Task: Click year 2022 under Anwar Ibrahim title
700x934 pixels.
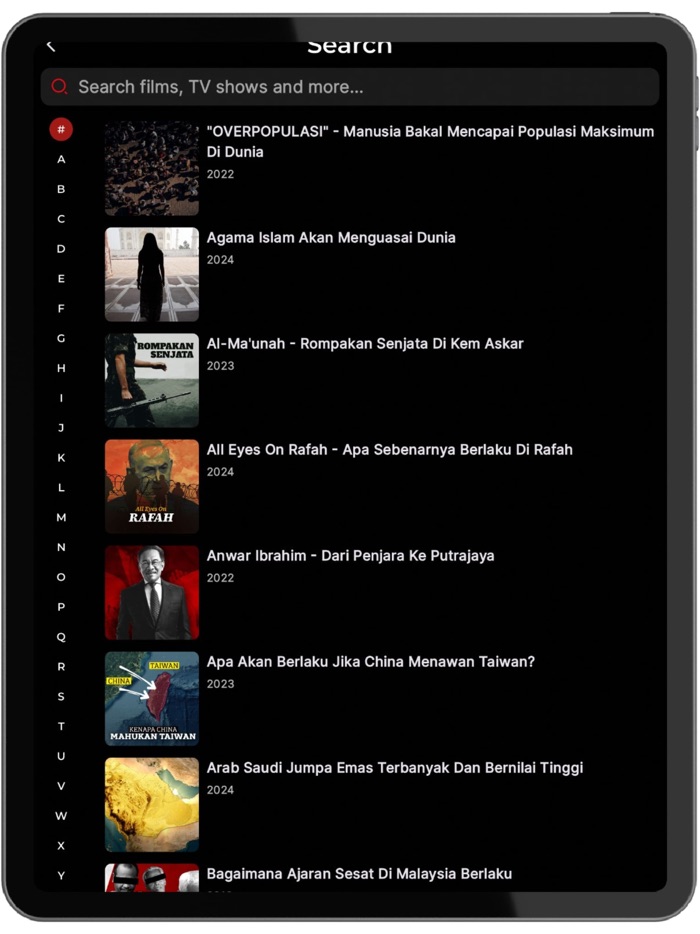Action: 220,578
